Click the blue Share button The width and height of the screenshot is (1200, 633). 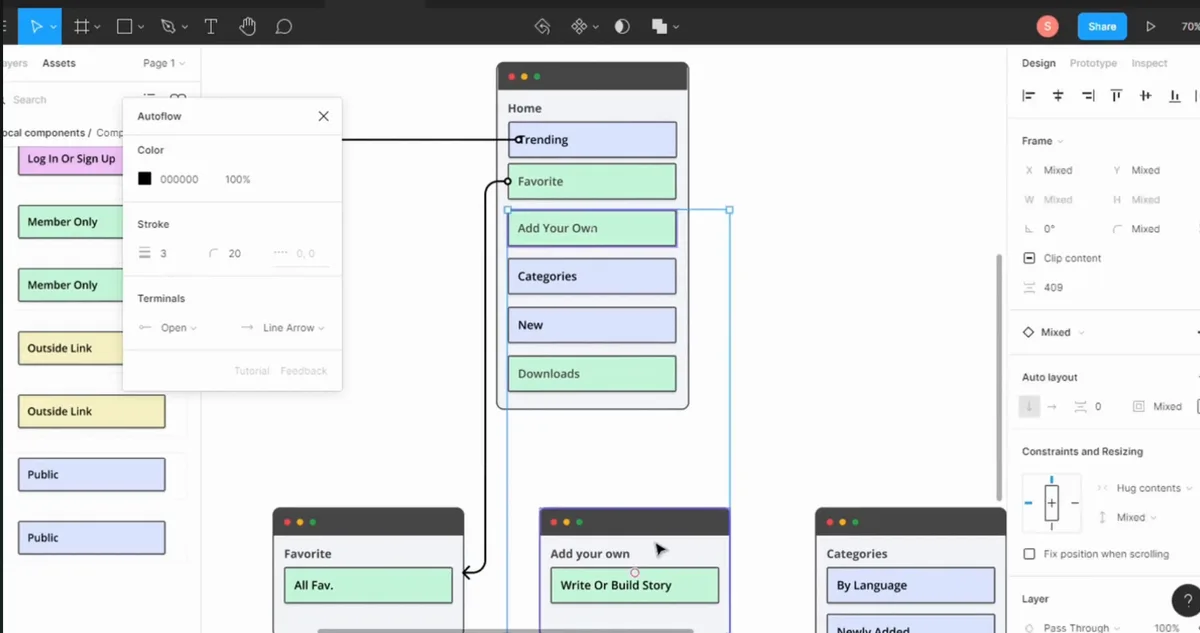[1102, 27]
